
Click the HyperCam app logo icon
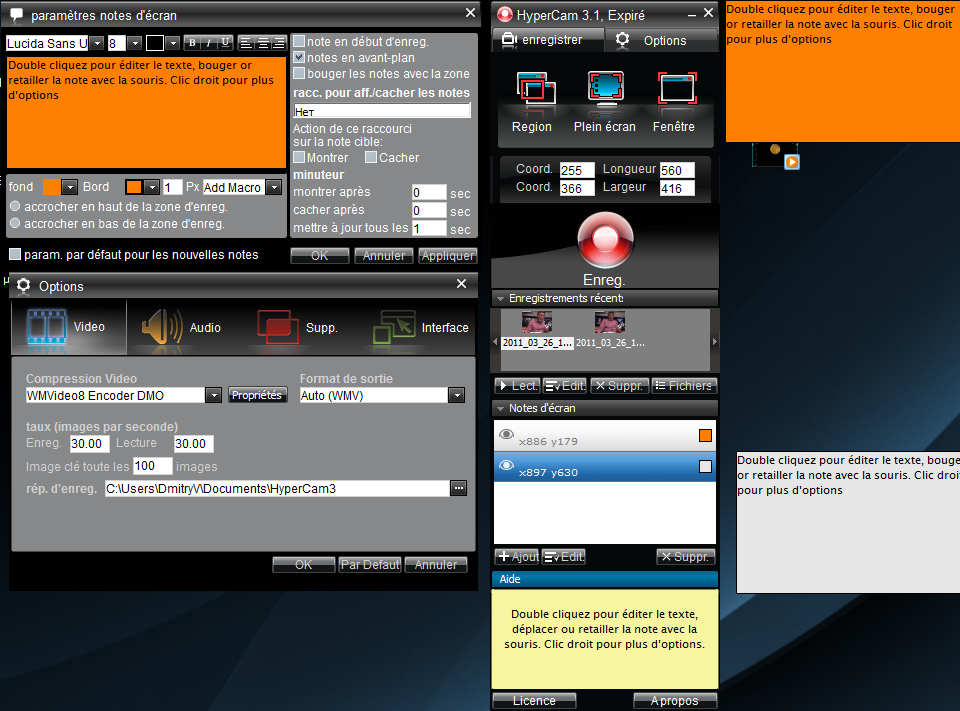[x=504, y=14]
